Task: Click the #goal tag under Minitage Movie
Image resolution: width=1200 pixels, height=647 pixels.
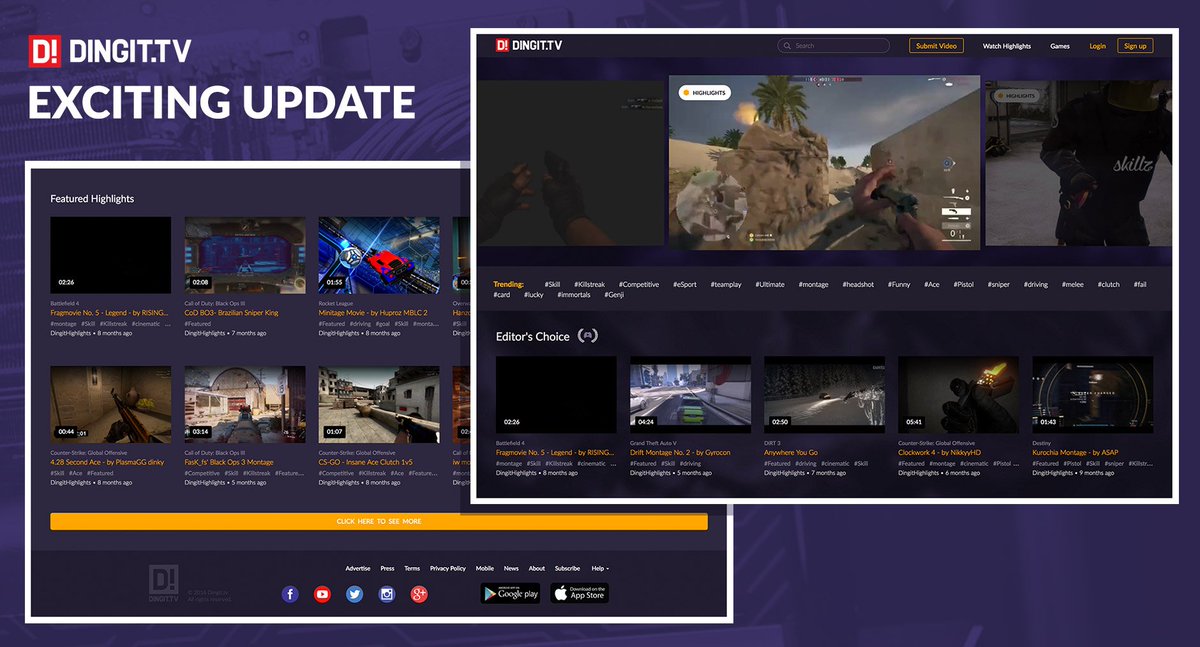Action: pos(383,324)
